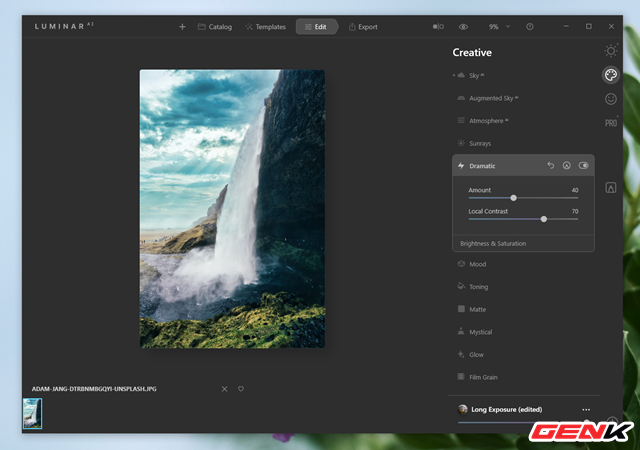Expand Brightness & Saturation section
Image resolution: width=640 pixels, height=450 pixels.
point(523,243)
